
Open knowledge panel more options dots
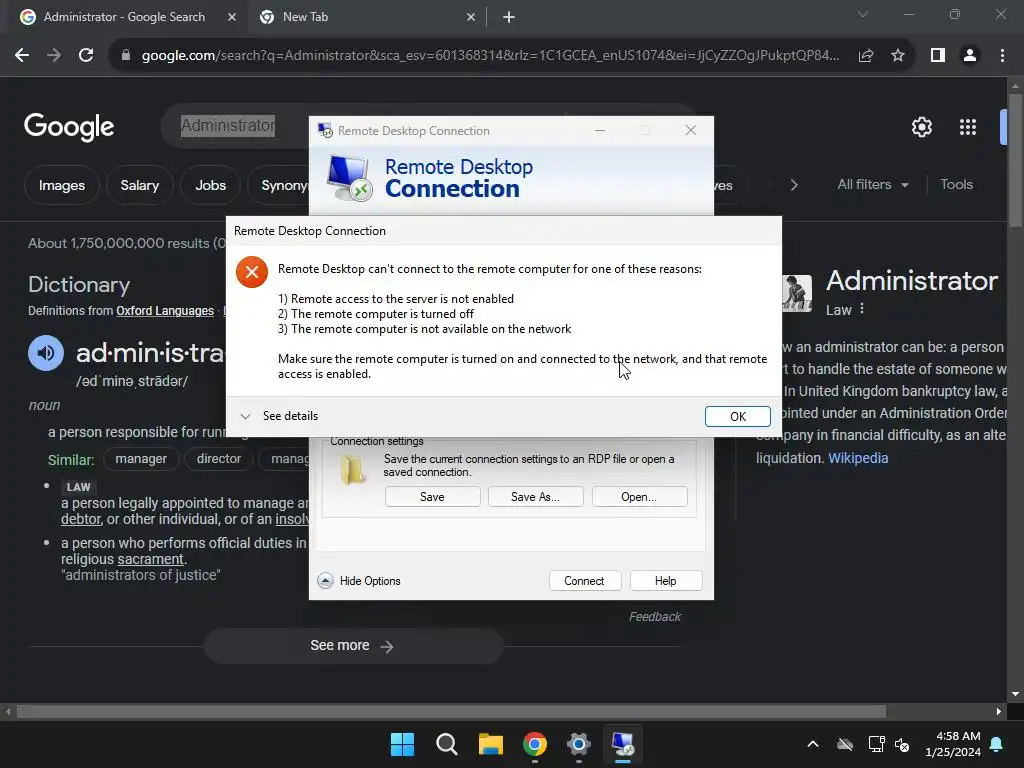click(x=862, y=309)
